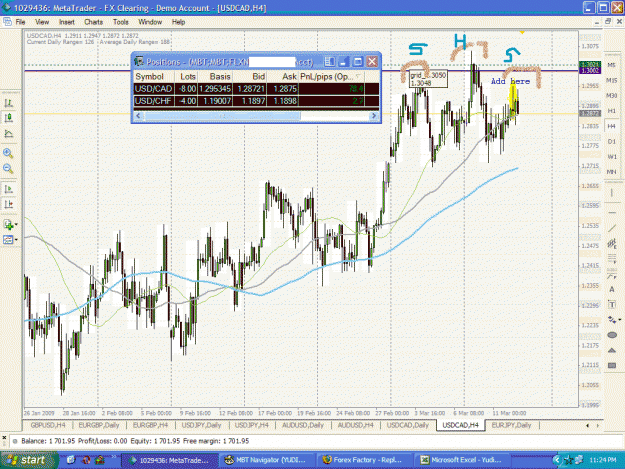This screenshot has height=469, width=625.
Task: Select the USD/CAD position row
Action: pyautogui.click(x=256, y=88)
